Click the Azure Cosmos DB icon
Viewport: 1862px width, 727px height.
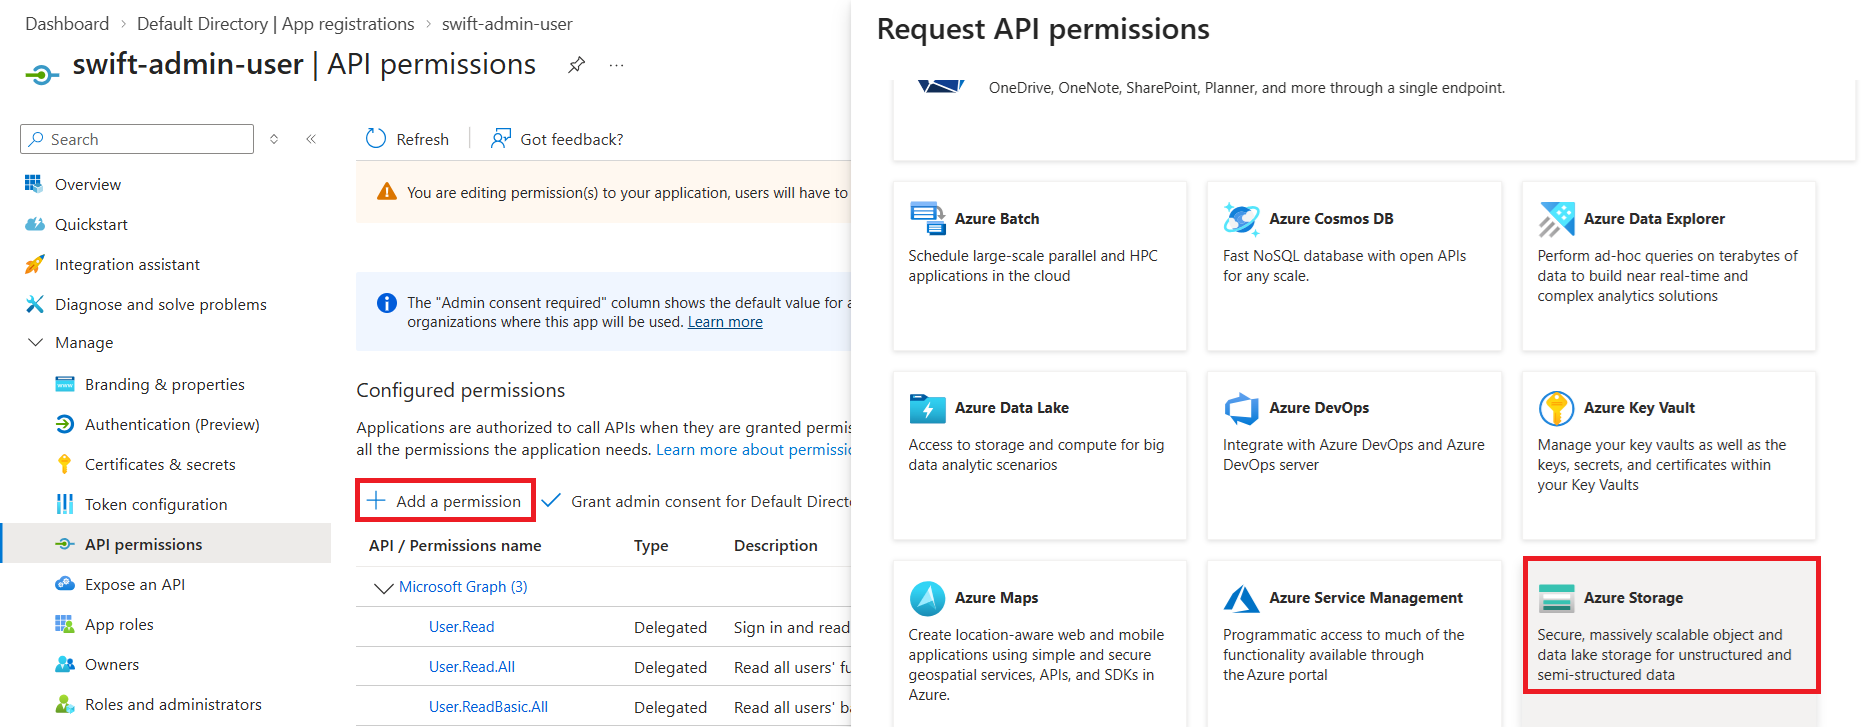coord(1242,218)
